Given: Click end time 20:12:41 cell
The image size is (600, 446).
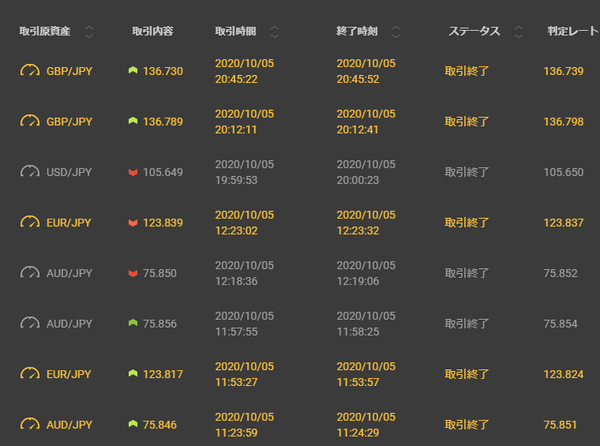Looking at the screenshot, I should pos(358,130).
